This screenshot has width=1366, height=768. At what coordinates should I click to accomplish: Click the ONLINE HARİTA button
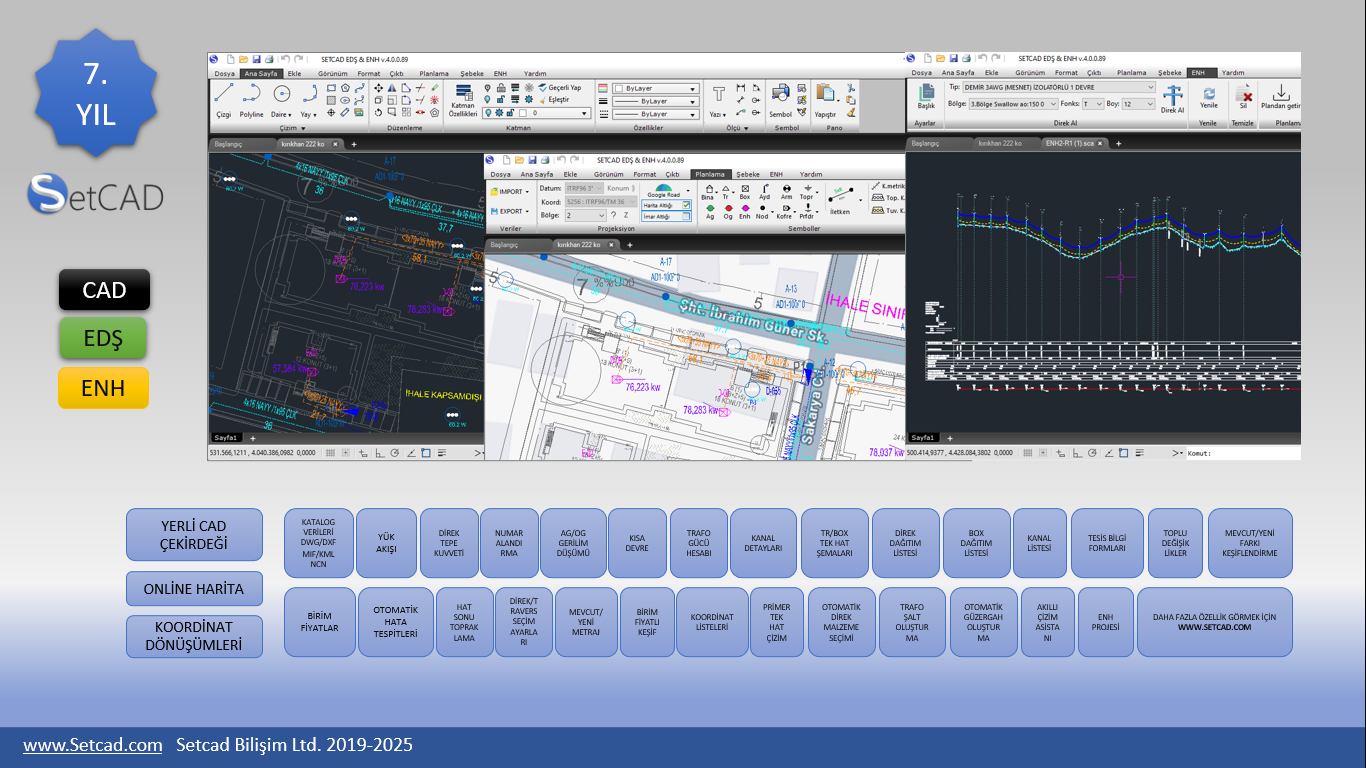(194, 589)
